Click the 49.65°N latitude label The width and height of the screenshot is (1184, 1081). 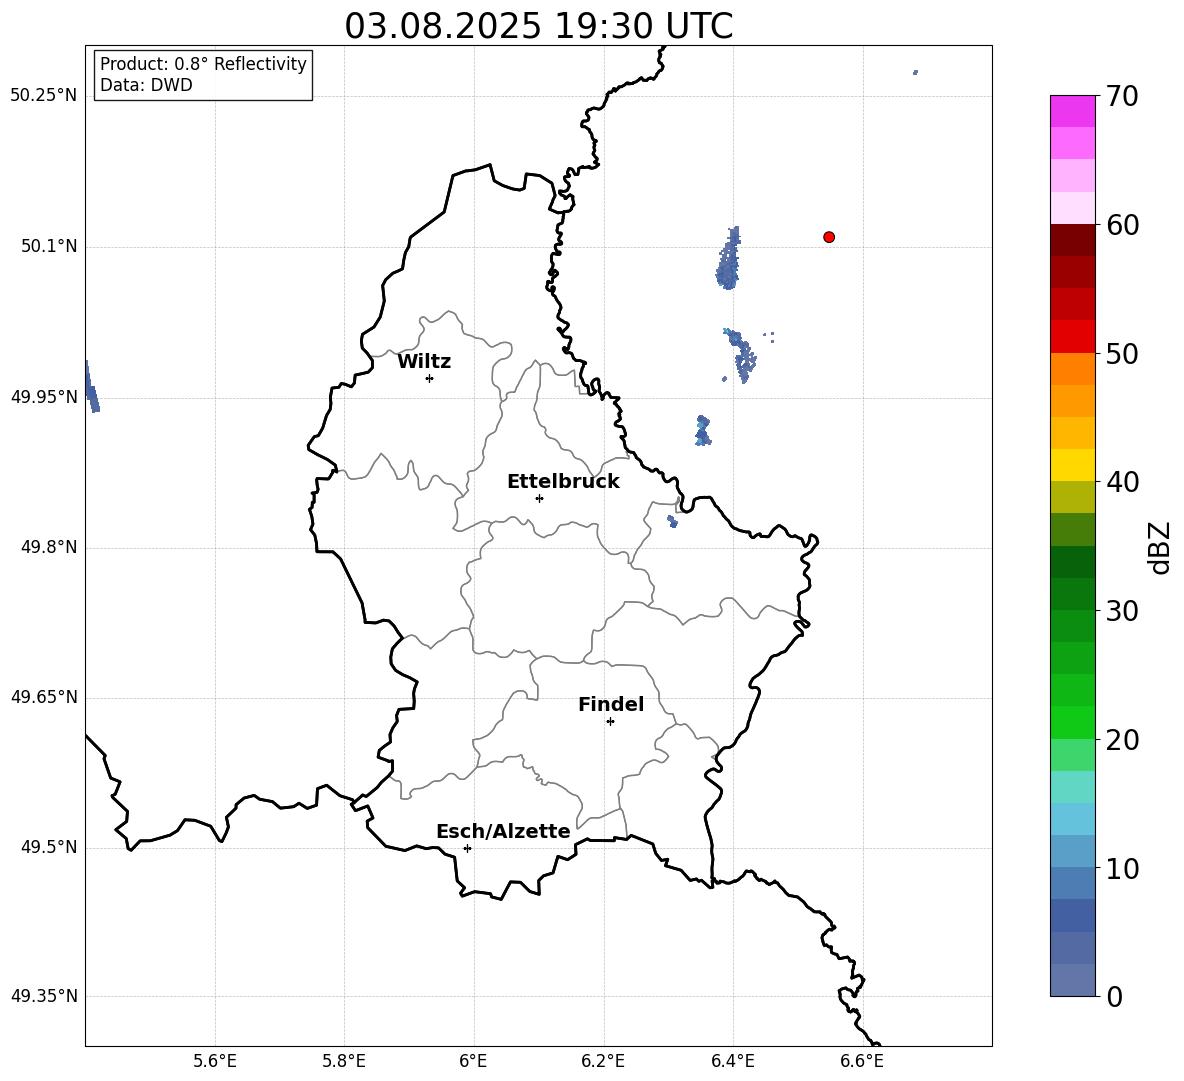point(44,696)
